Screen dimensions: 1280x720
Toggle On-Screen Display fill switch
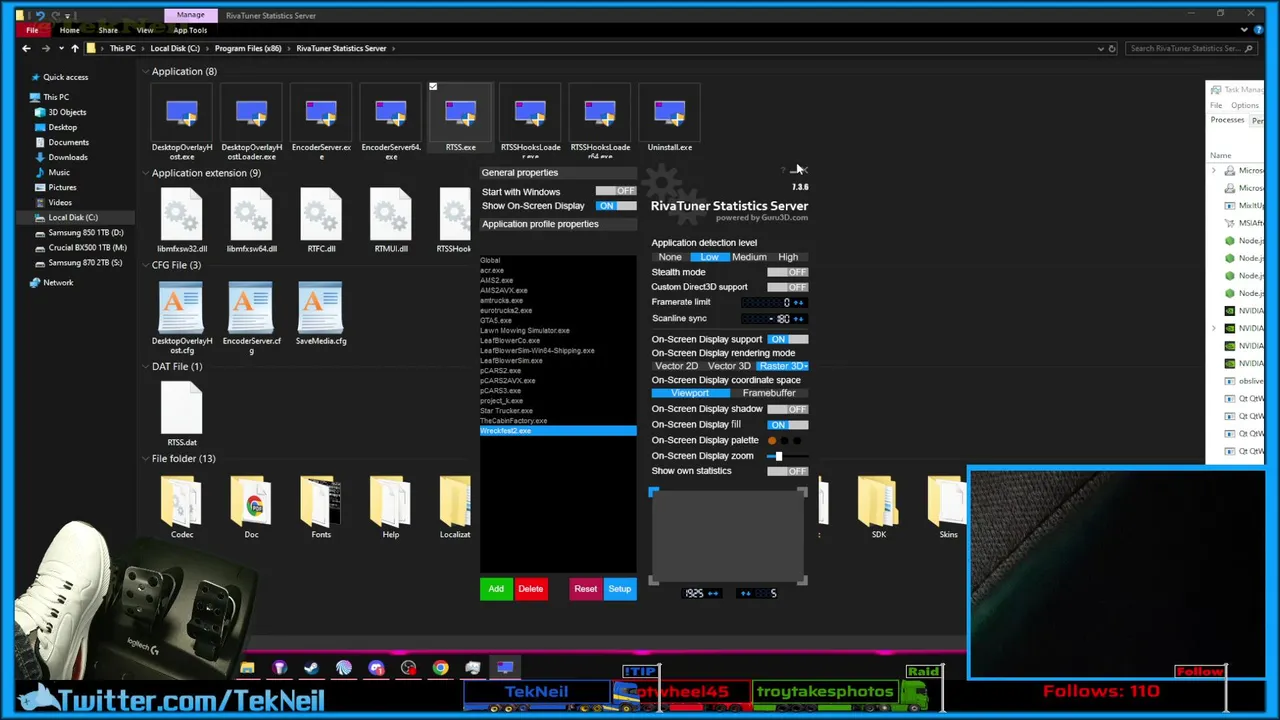788,425
